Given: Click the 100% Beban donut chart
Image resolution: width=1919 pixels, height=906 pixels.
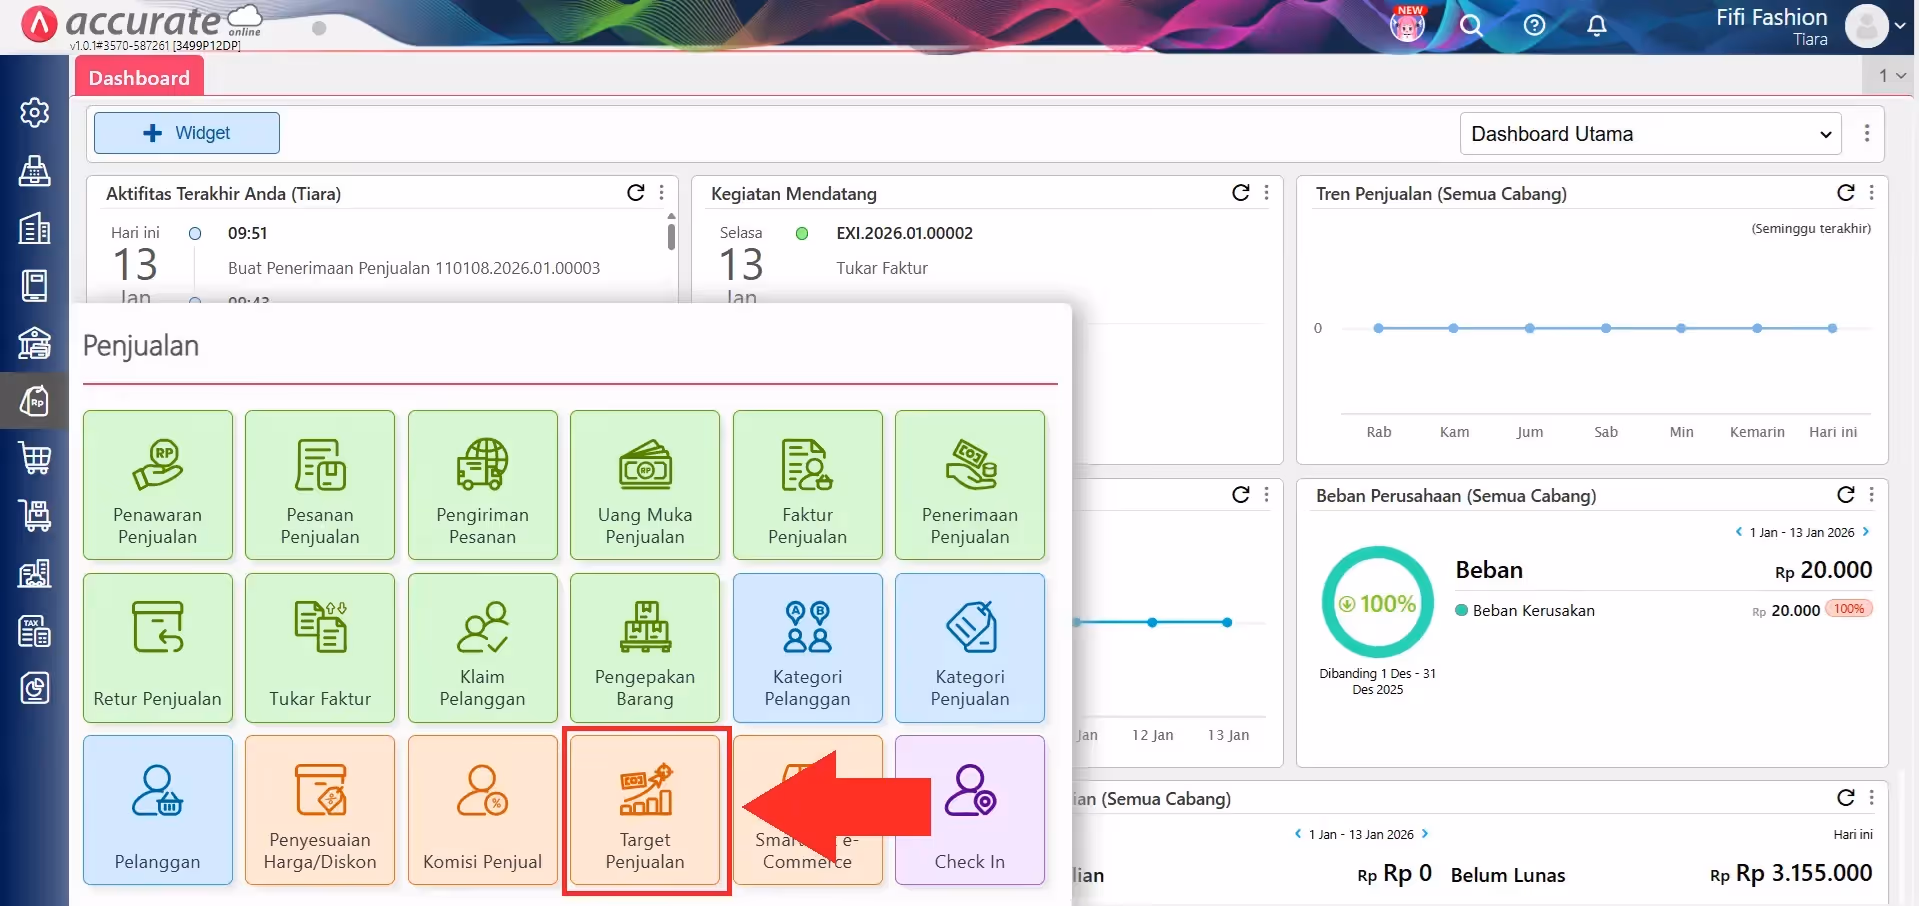Looking at the screenshot, I should click(x=1378, y=602).
